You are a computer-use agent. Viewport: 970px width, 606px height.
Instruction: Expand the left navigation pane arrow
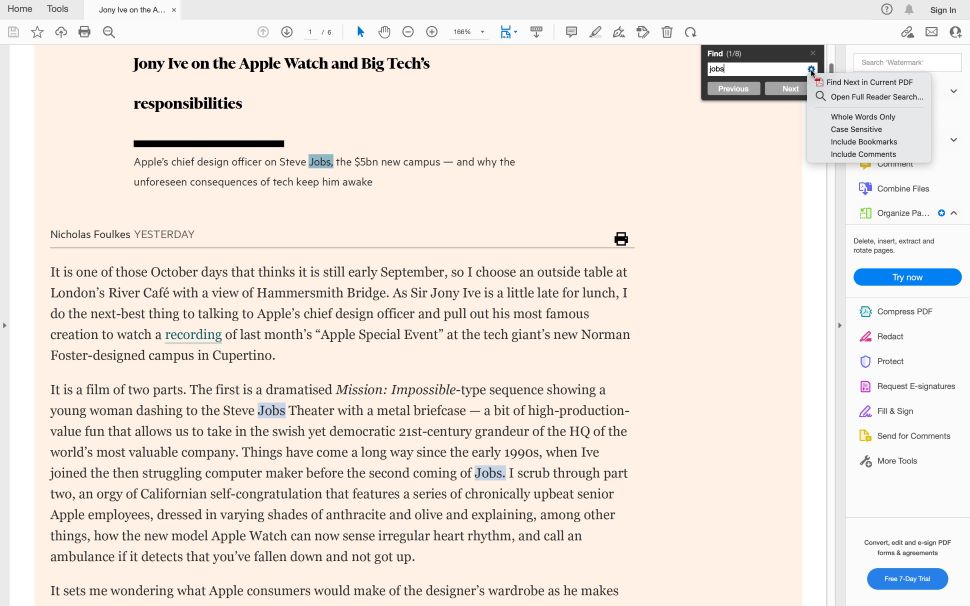4,325
